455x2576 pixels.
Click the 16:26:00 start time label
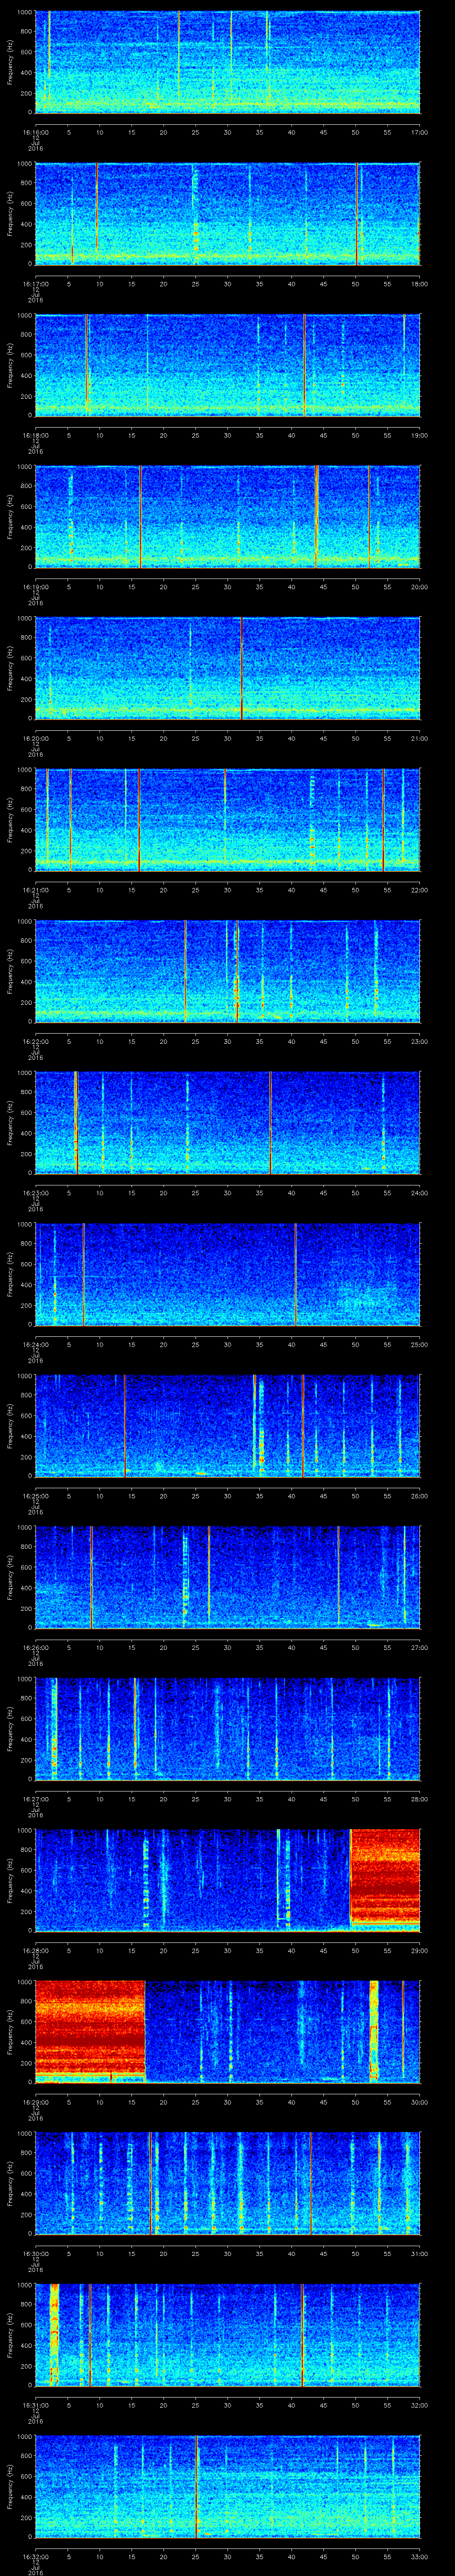35,1647
